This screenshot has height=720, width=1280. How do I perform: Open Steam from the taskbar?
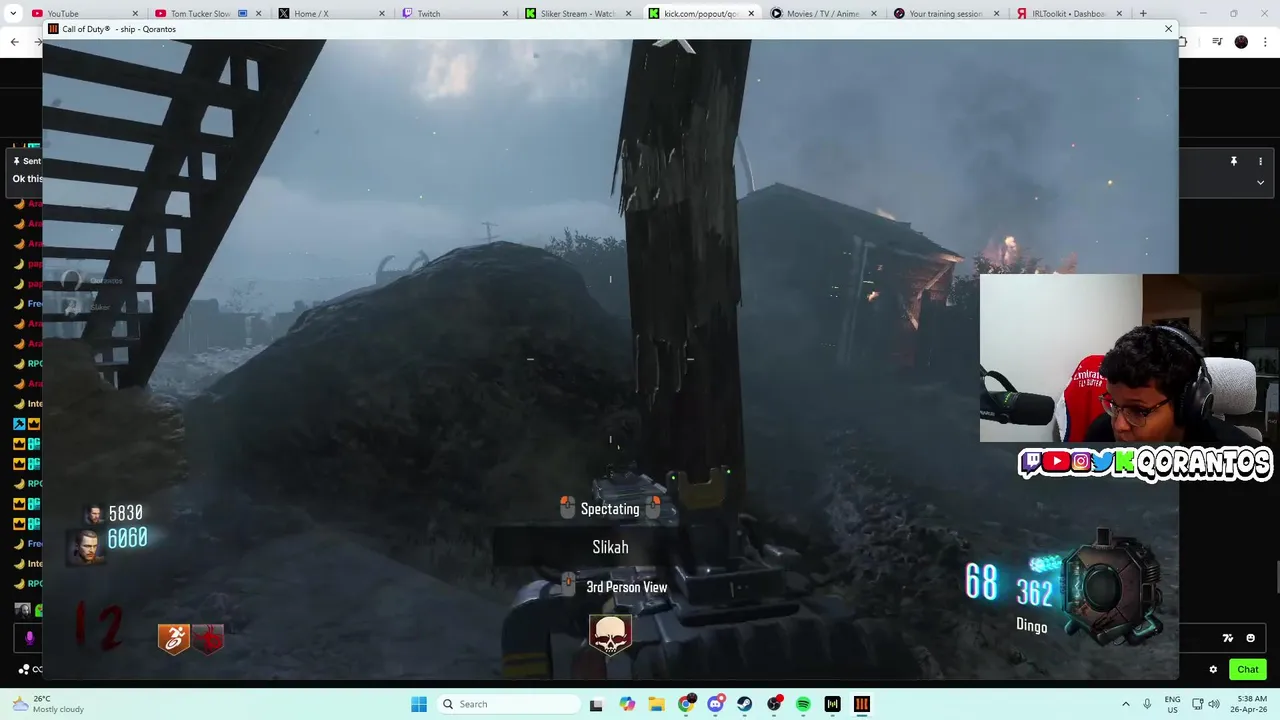(x=744, y=704)
